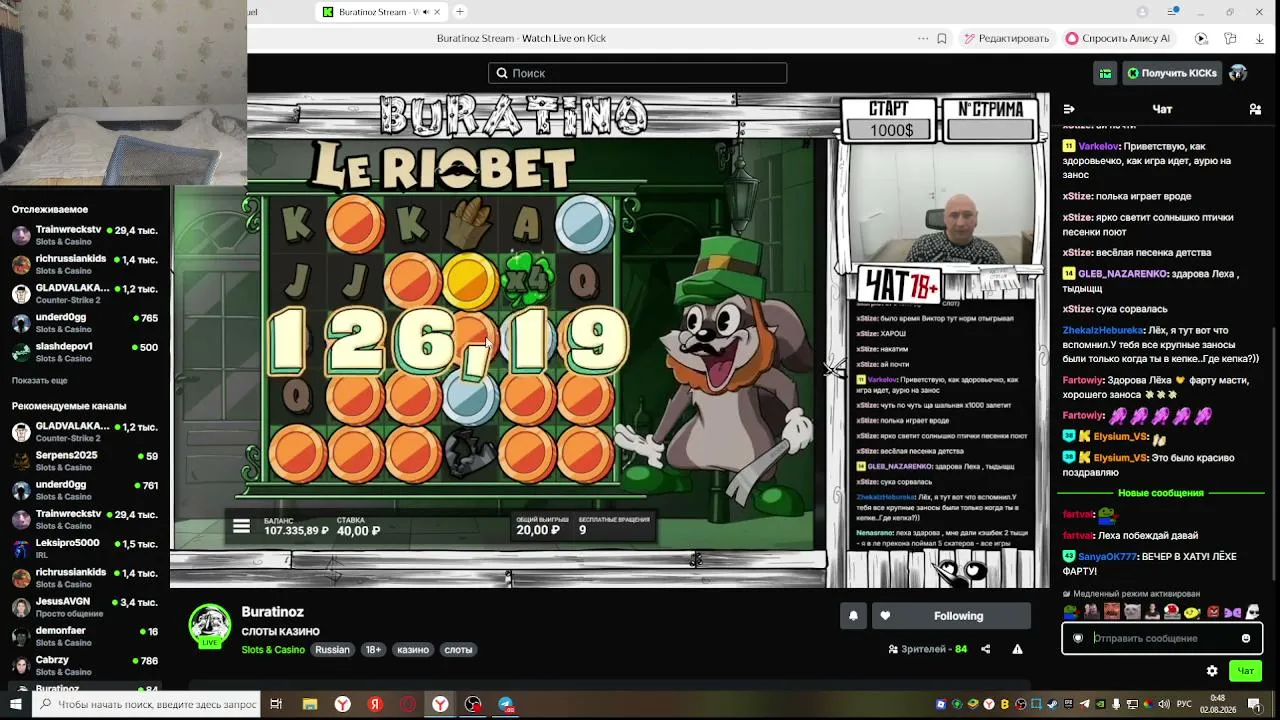This screenshot has height=720, width=1280.
Task: Insert the yellow lemon quick emote
Action: pos(1192,612)
